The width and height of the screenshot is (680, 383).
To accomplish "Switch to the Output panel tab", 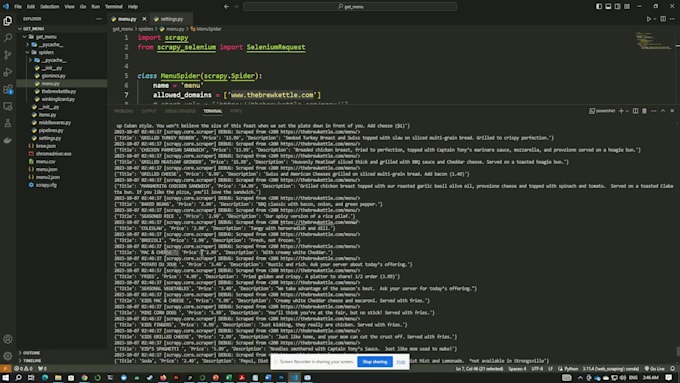I will click(149, 111).
